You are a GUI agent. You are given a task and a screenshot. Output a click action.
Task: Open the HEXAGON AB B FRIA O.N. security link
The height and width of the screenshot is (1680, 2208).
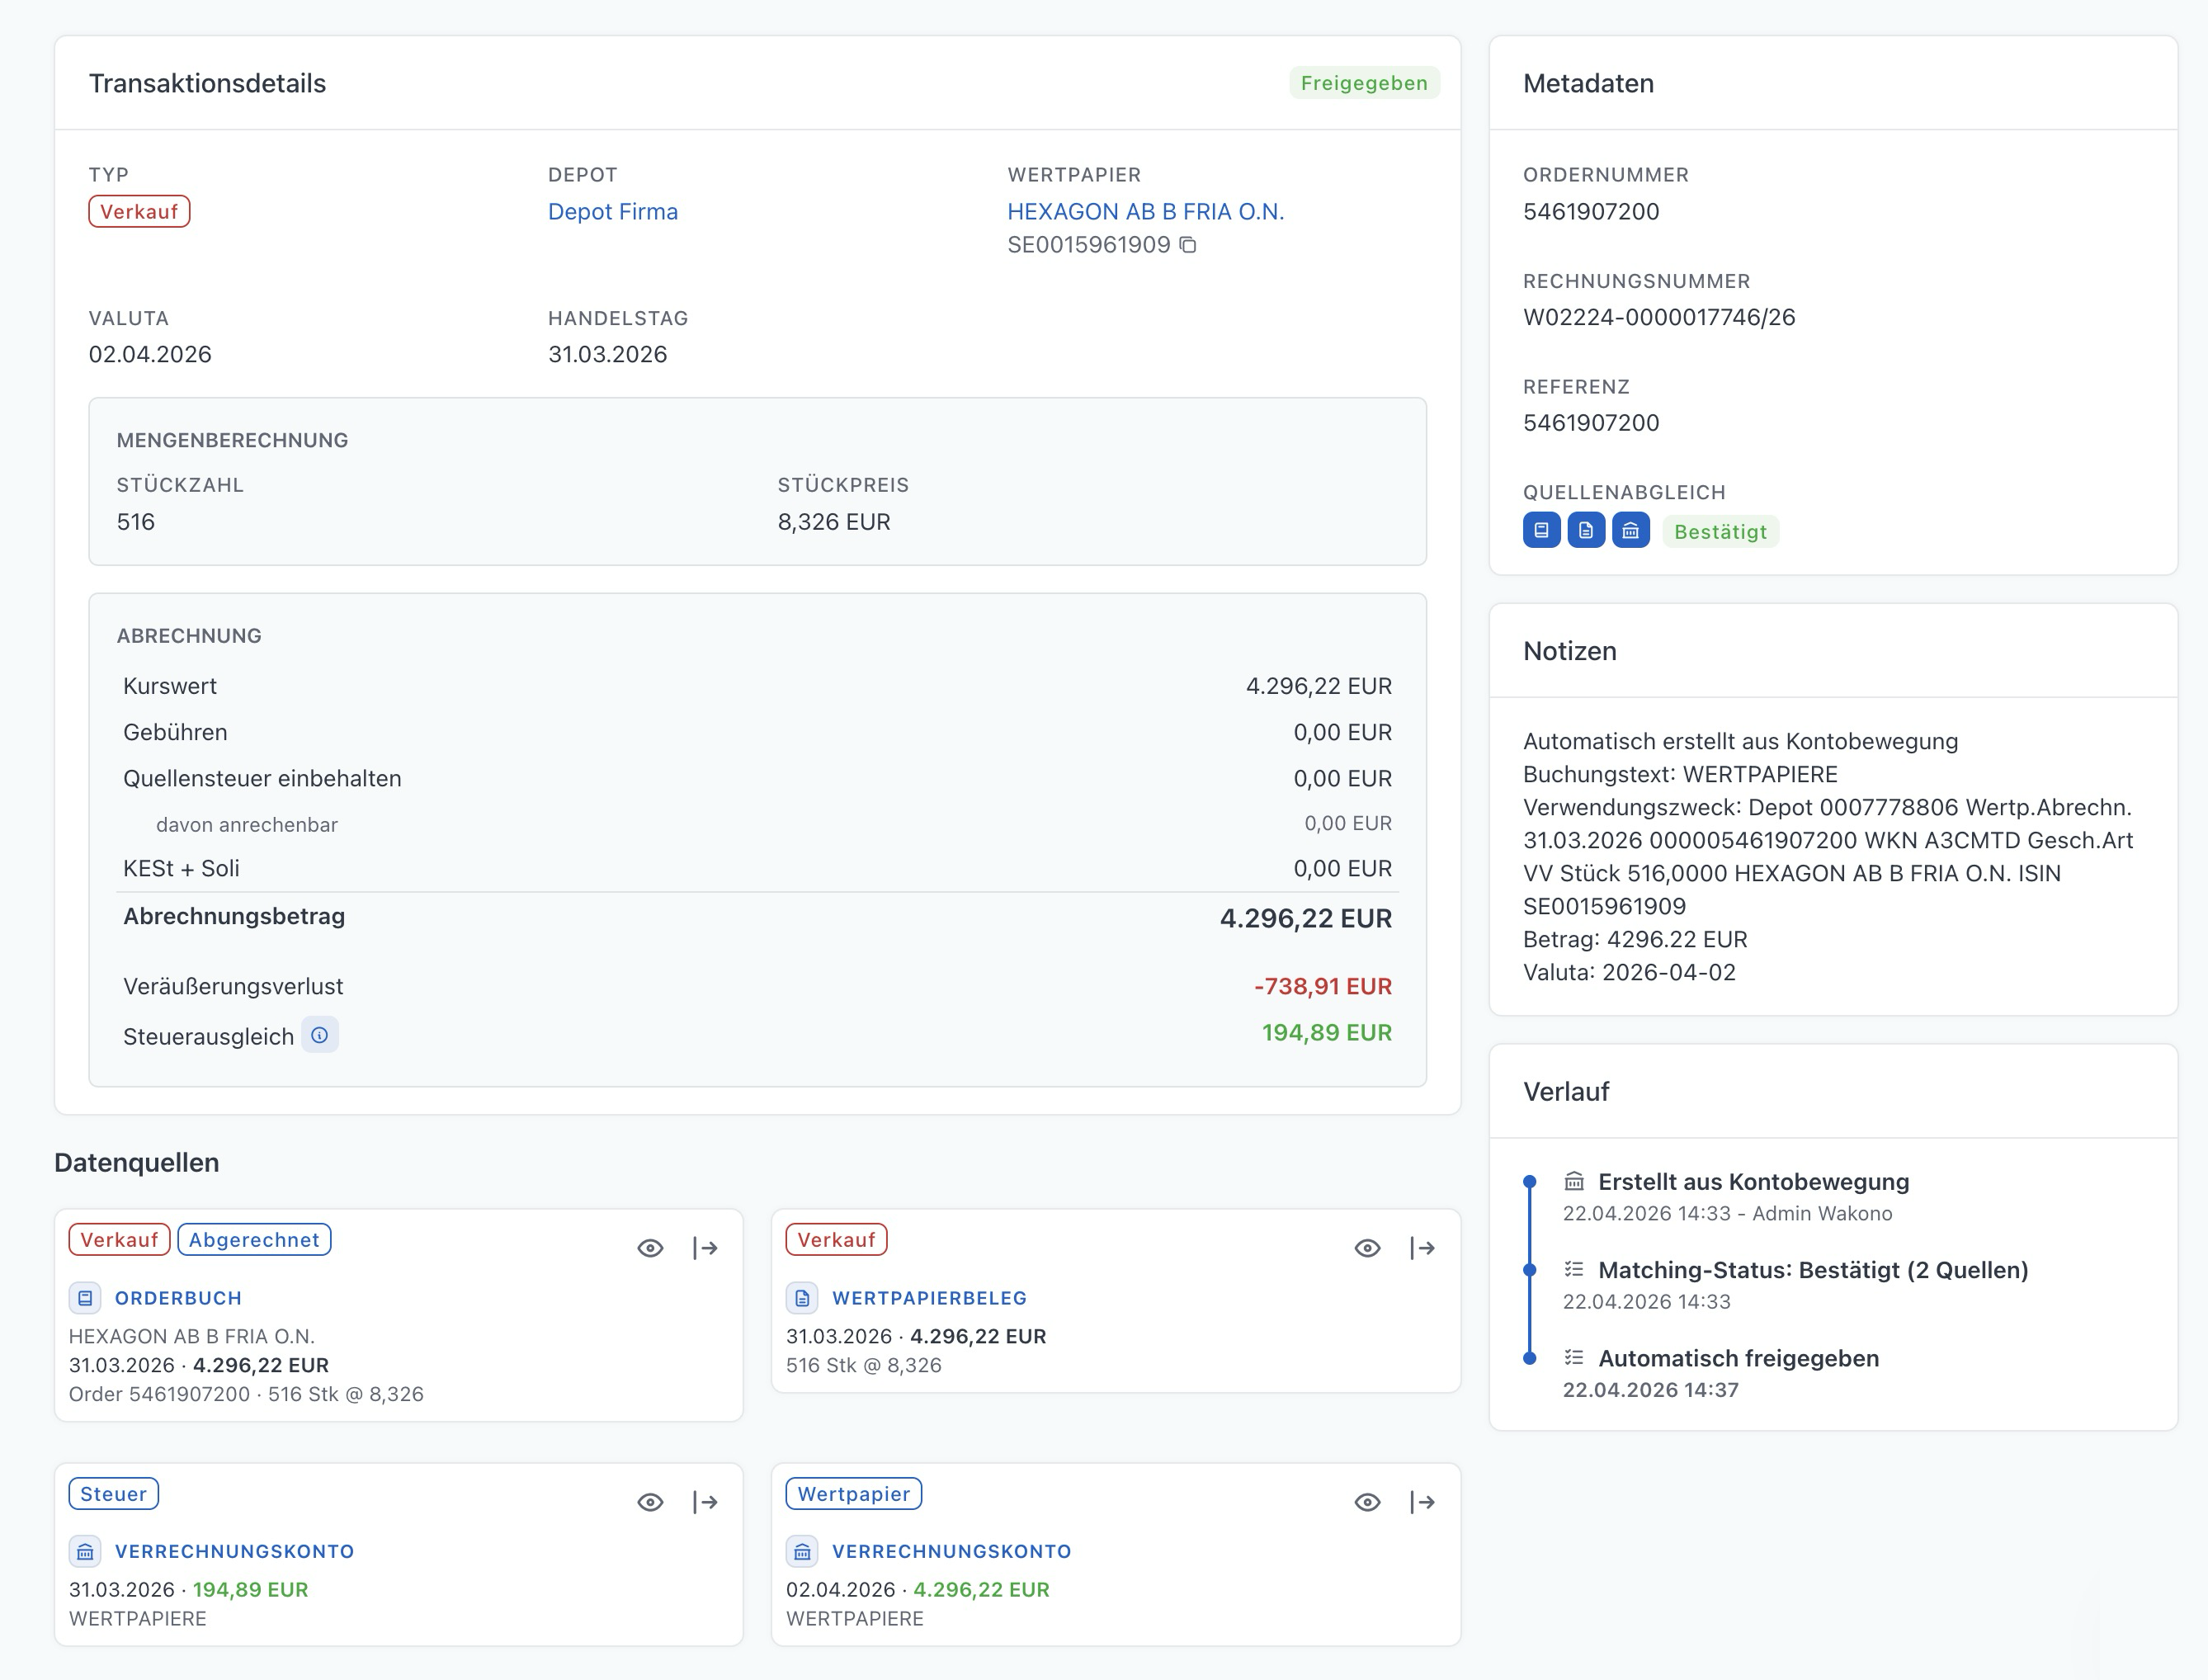tap(1146, 211)
